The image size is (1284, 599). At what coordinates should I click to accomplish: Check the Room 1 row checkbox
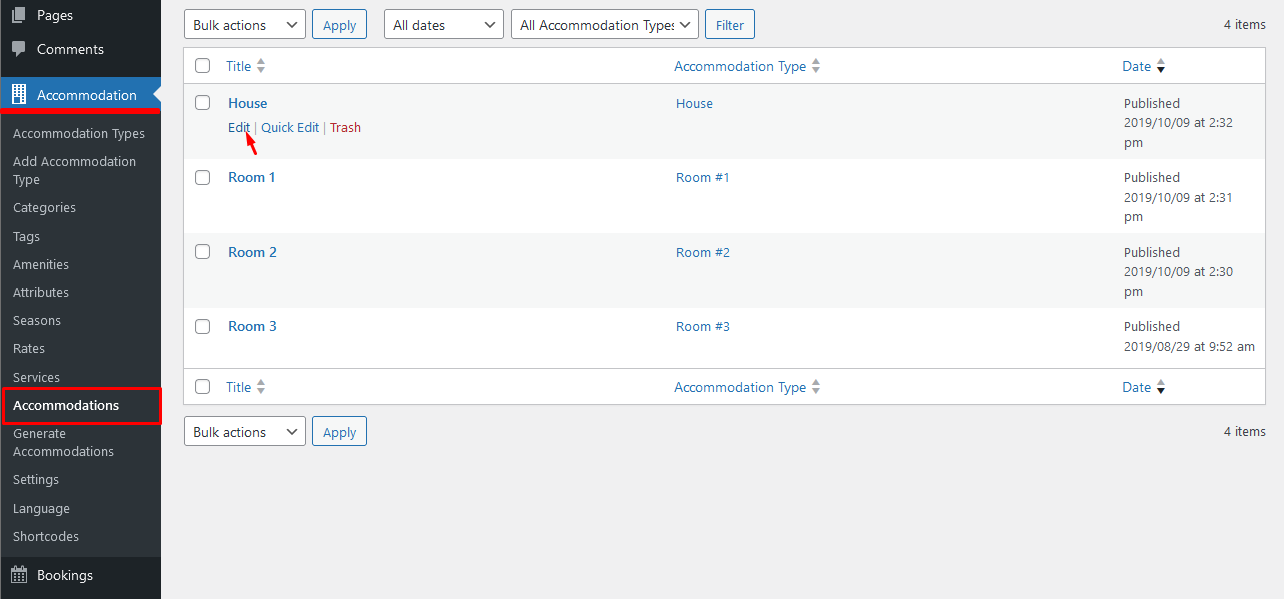[x=203, y=177]
